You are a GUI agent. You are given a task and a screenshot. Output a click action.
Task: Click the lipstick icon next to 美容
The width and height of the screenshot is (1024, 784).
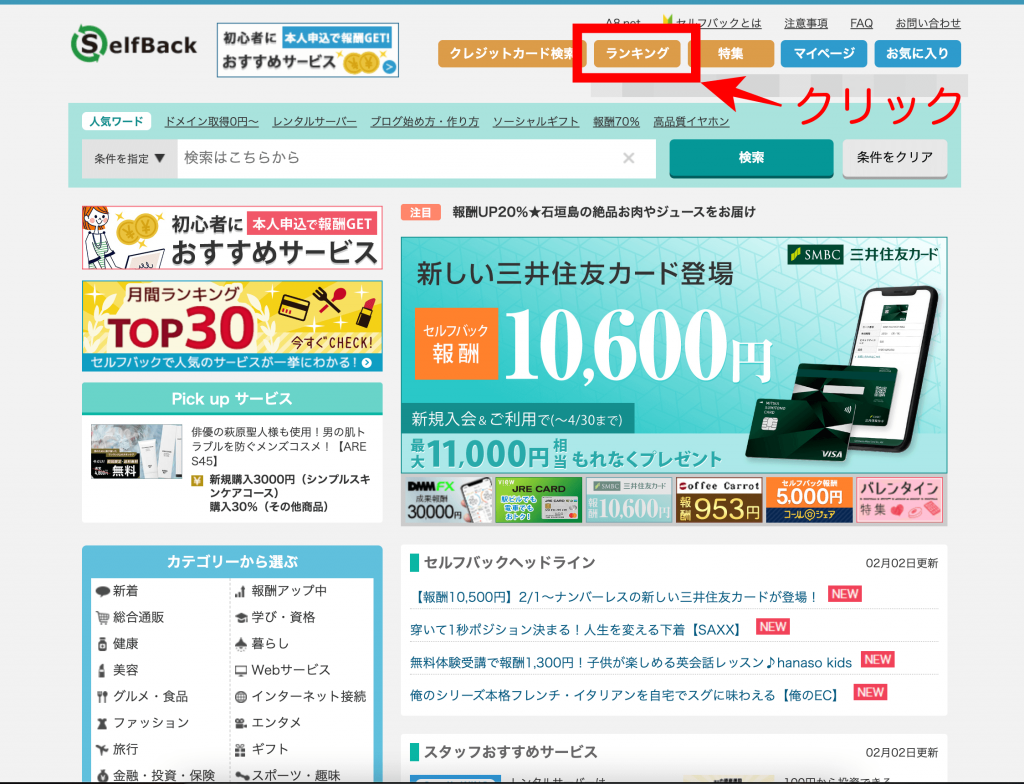point(102,670)
